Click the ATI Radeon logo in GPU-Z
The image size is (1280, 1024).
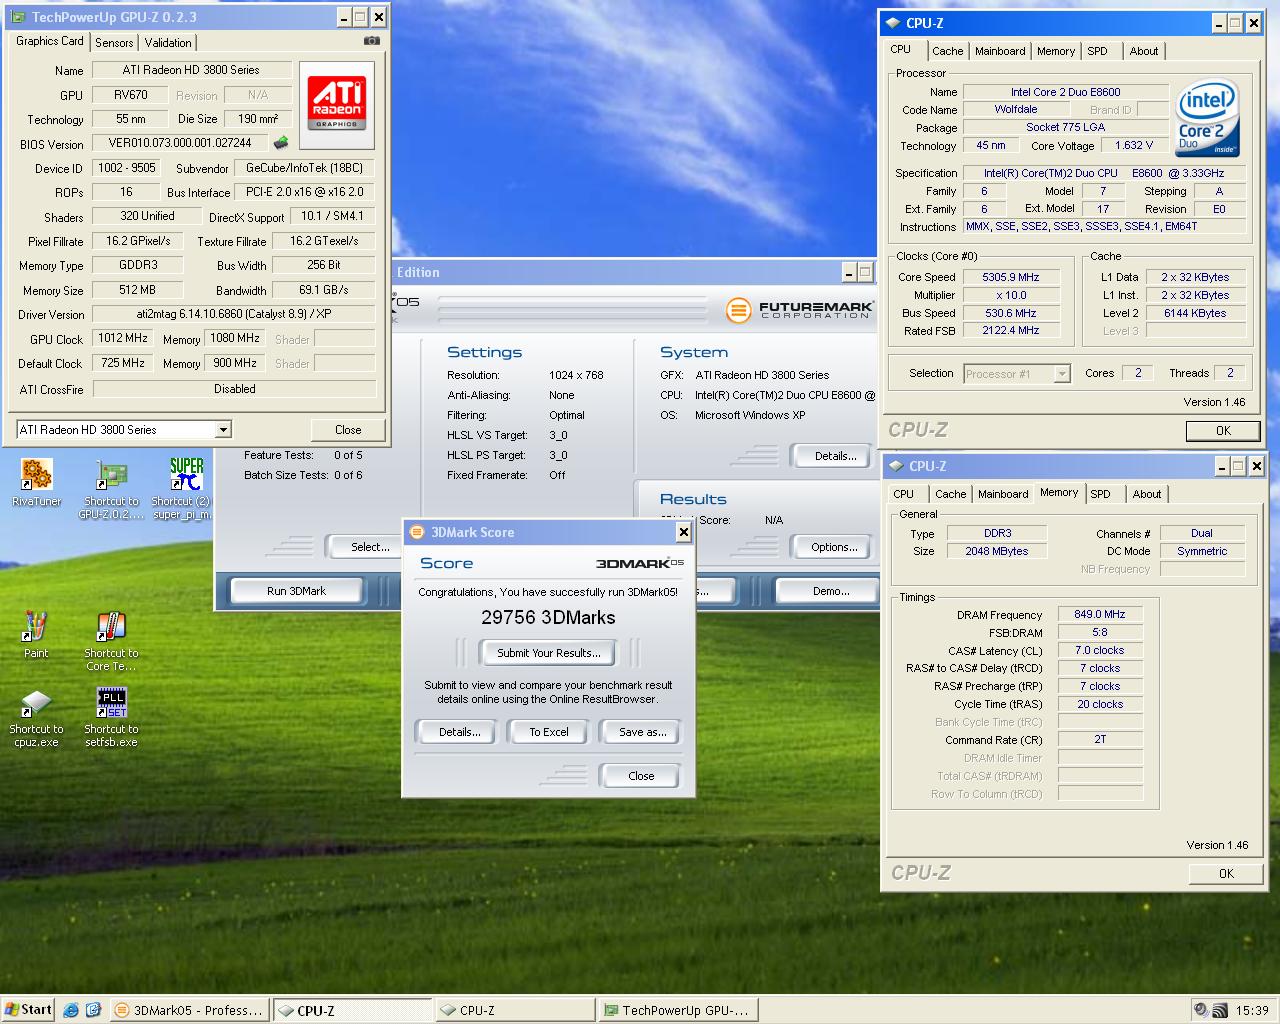tap(336, 103)
